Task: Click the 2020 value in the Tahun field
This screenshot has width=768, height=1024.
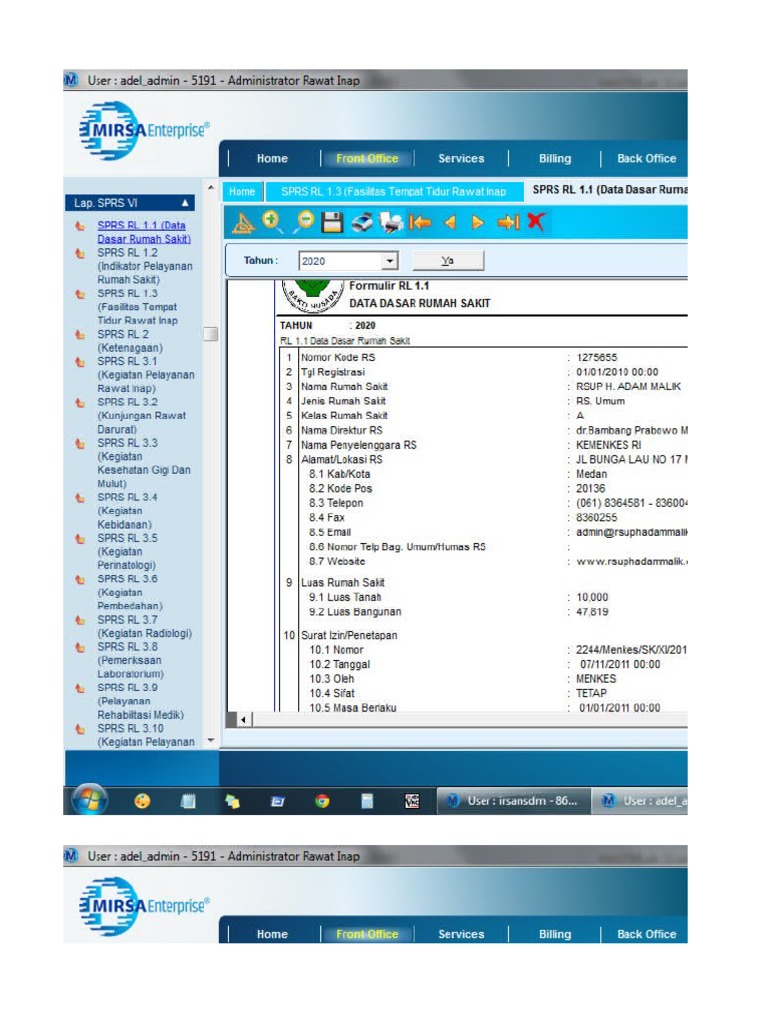Action: 313,261
